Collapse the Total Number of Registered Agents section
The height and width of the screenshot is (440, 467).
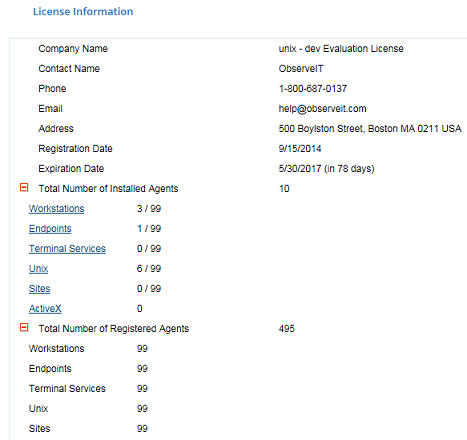pos(24,328)
